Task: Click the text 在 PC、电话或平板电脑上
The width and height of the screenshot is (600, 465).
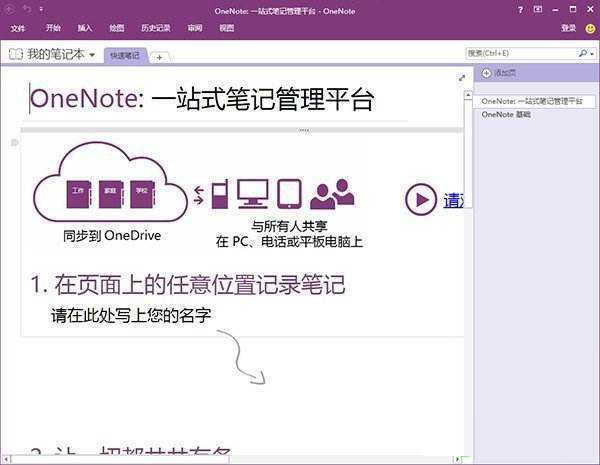Action: coord(289,242)
